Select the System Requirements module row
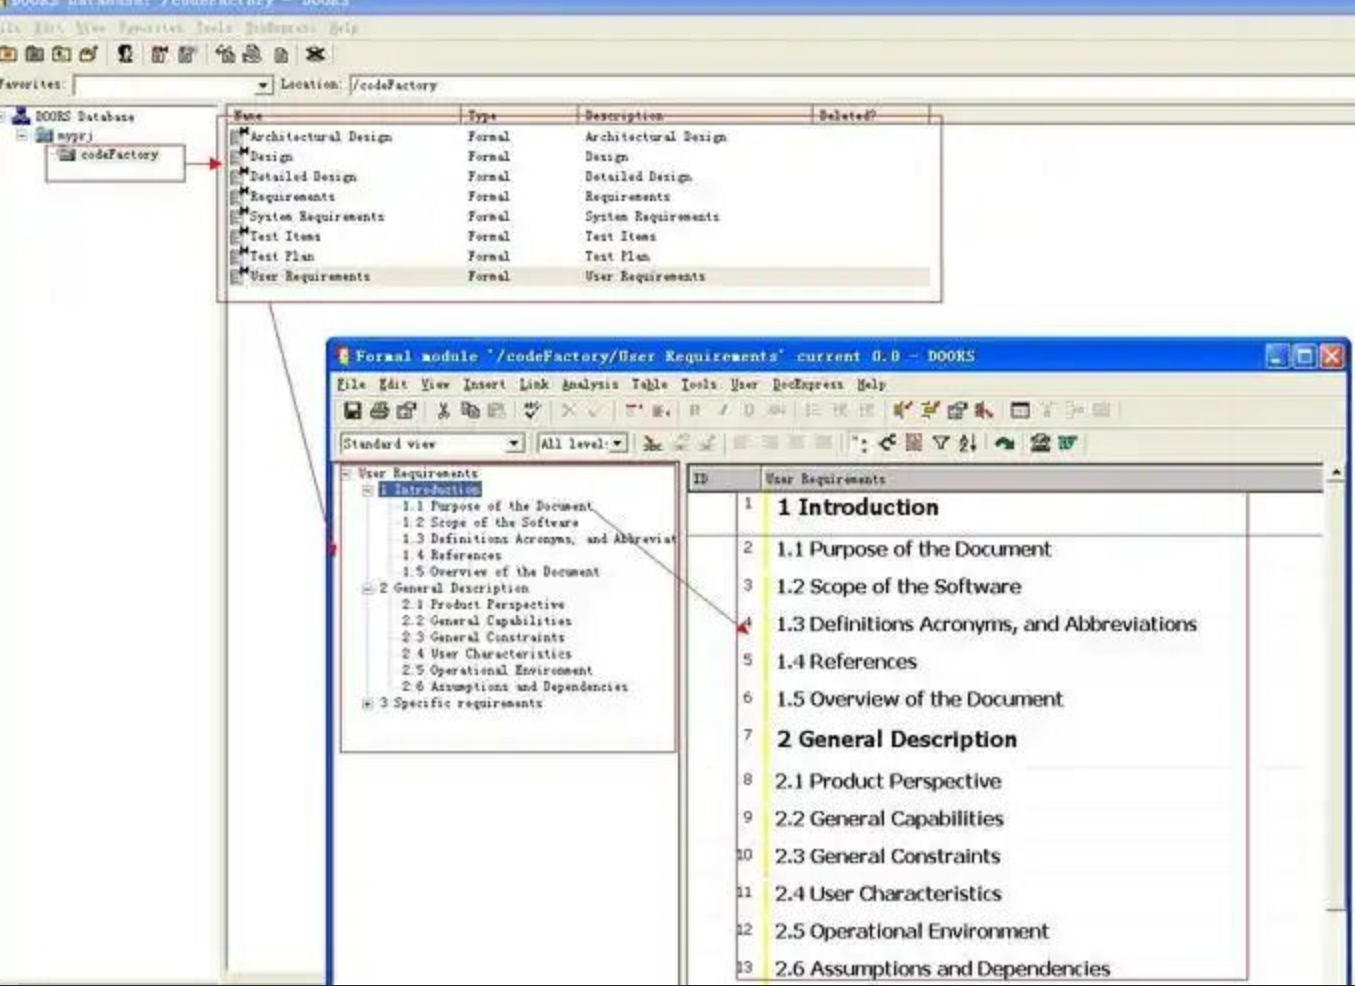Viewport: 1355px width, 986px height. point(580,216)
